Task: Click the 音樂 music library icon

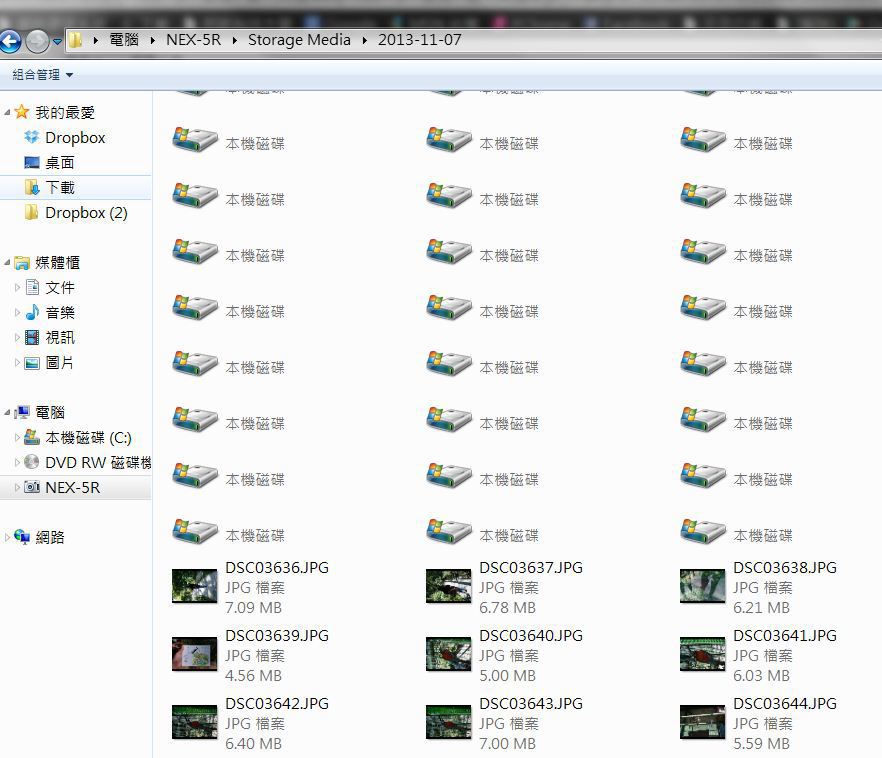Action: (x=32, y=313)
